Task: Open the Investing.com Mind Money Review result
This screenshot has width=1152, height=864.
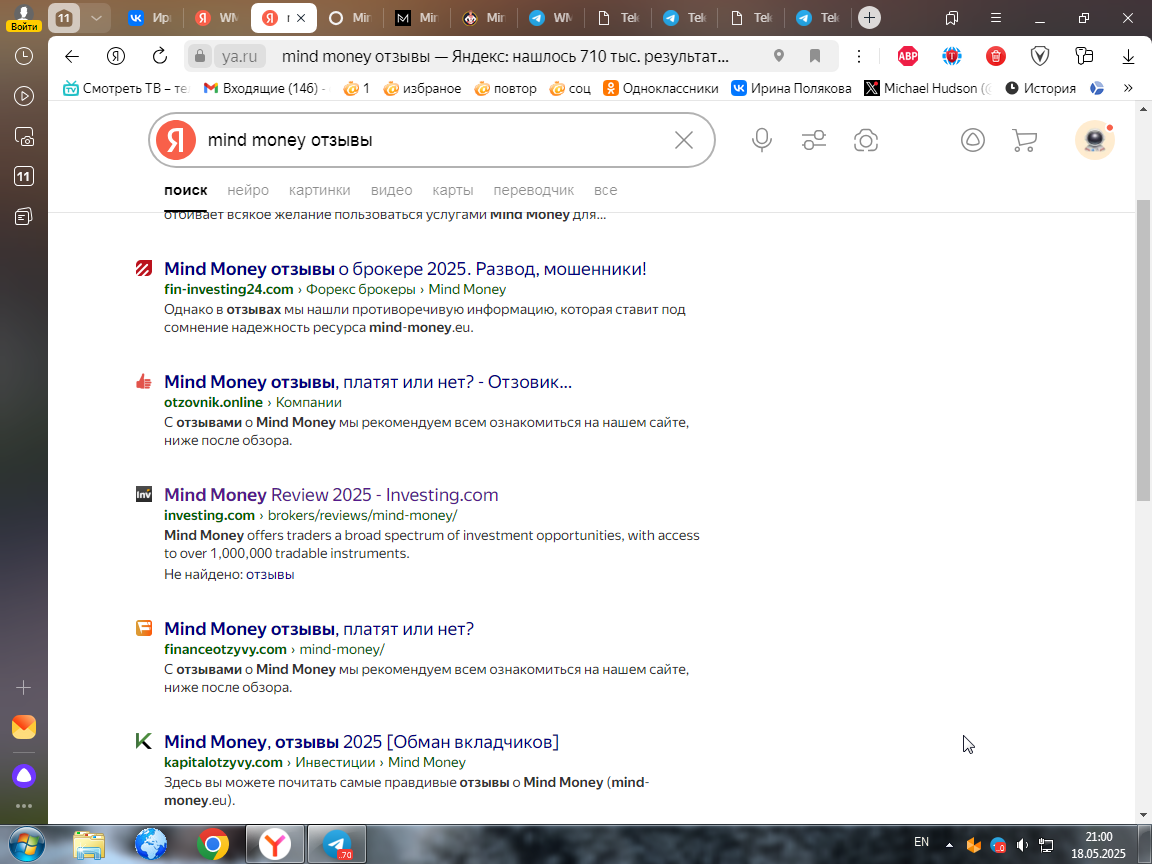Action: (x=331, y=495)
